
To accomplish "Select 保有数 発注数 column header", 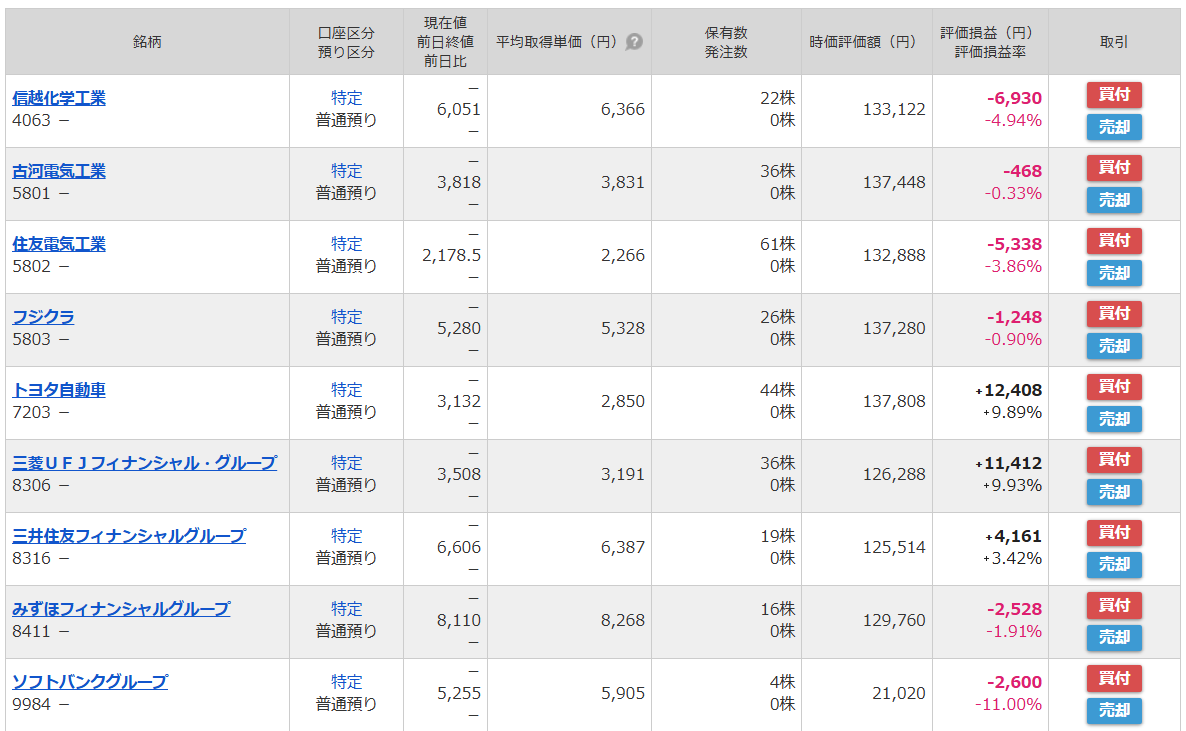I will pyautogui.click(x=726, y=42).
